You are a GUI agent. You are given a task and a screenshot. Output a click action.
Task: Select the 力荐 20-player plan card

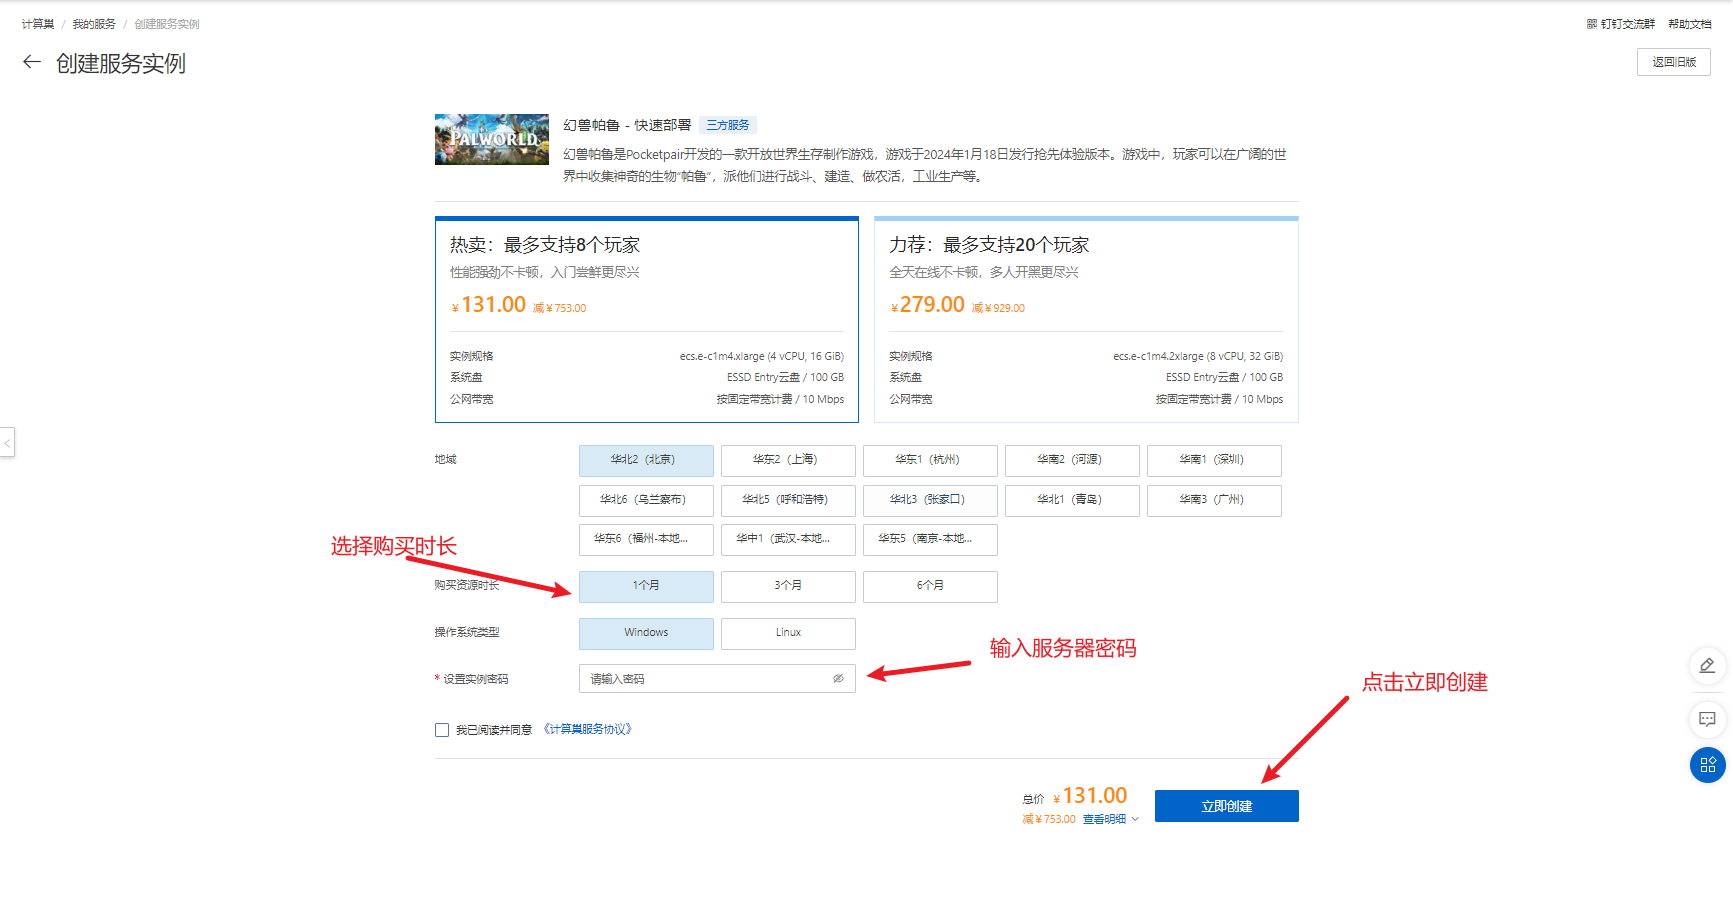pos(1086,320)
